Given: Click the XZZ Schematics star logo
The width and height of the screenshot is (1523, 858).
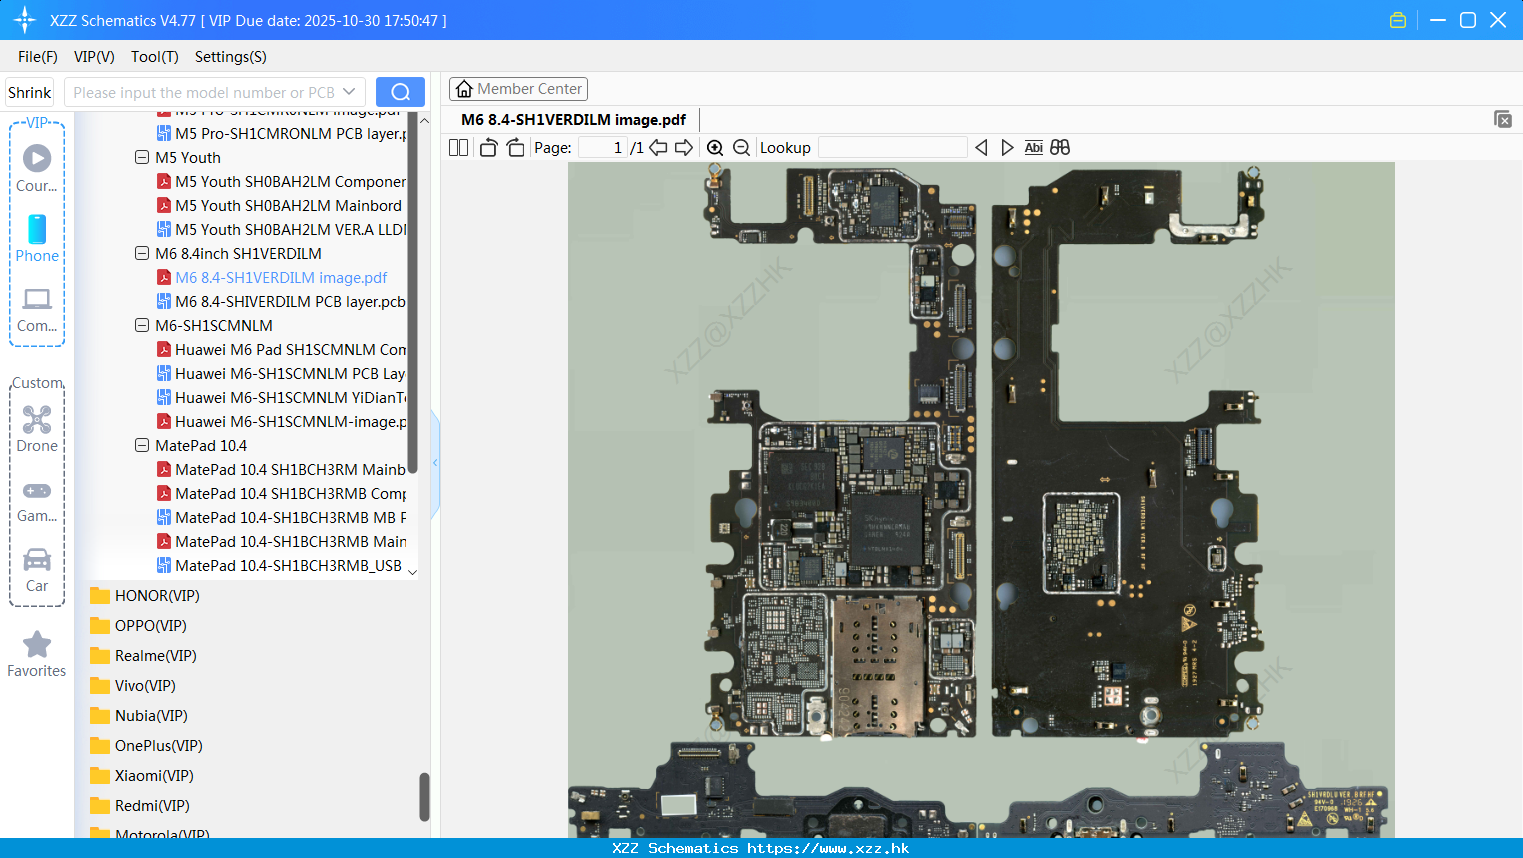Looking at the screenshot, I should 25,20.
